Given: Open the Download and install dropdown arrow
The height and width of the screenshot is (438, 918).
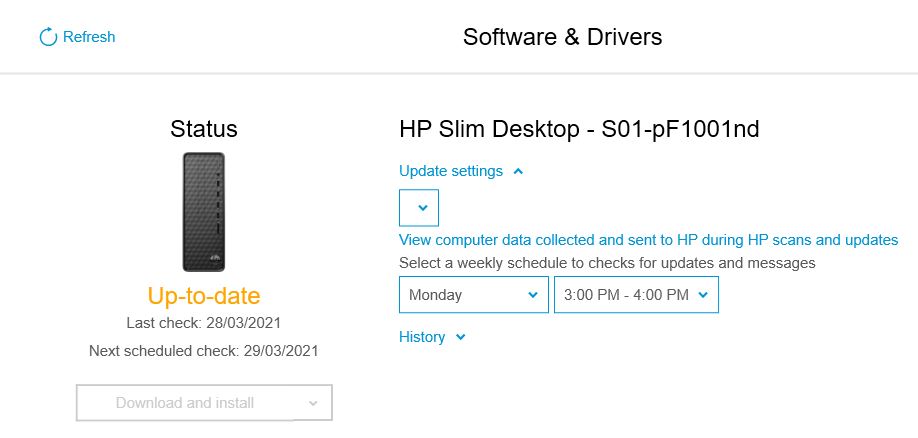Looking at the screenshot, I should [313, 403].
